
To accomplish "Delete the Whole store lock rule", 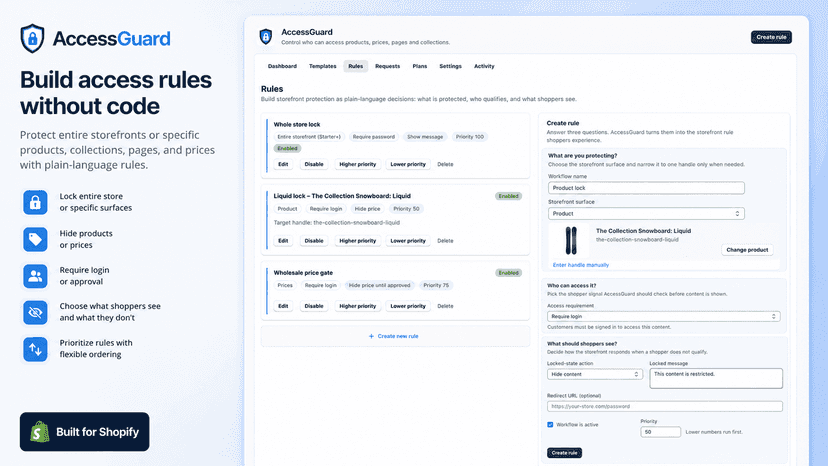I will point(445,164).
